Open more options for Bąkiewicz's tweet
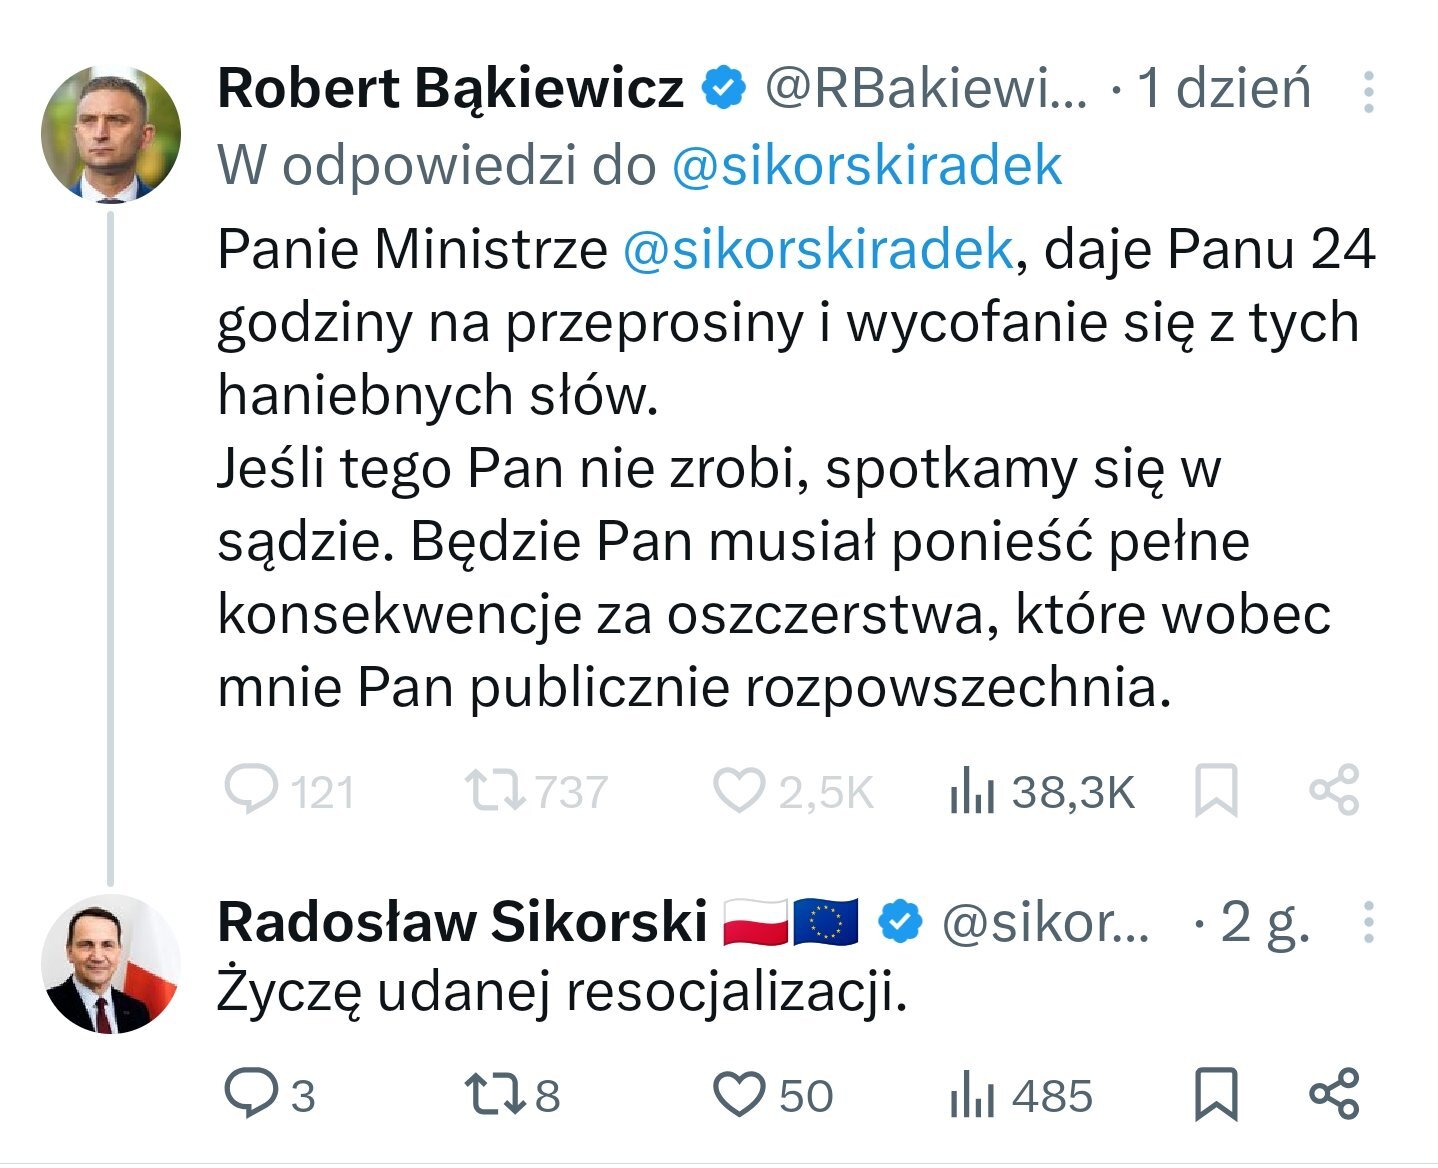 [1368, 91]
